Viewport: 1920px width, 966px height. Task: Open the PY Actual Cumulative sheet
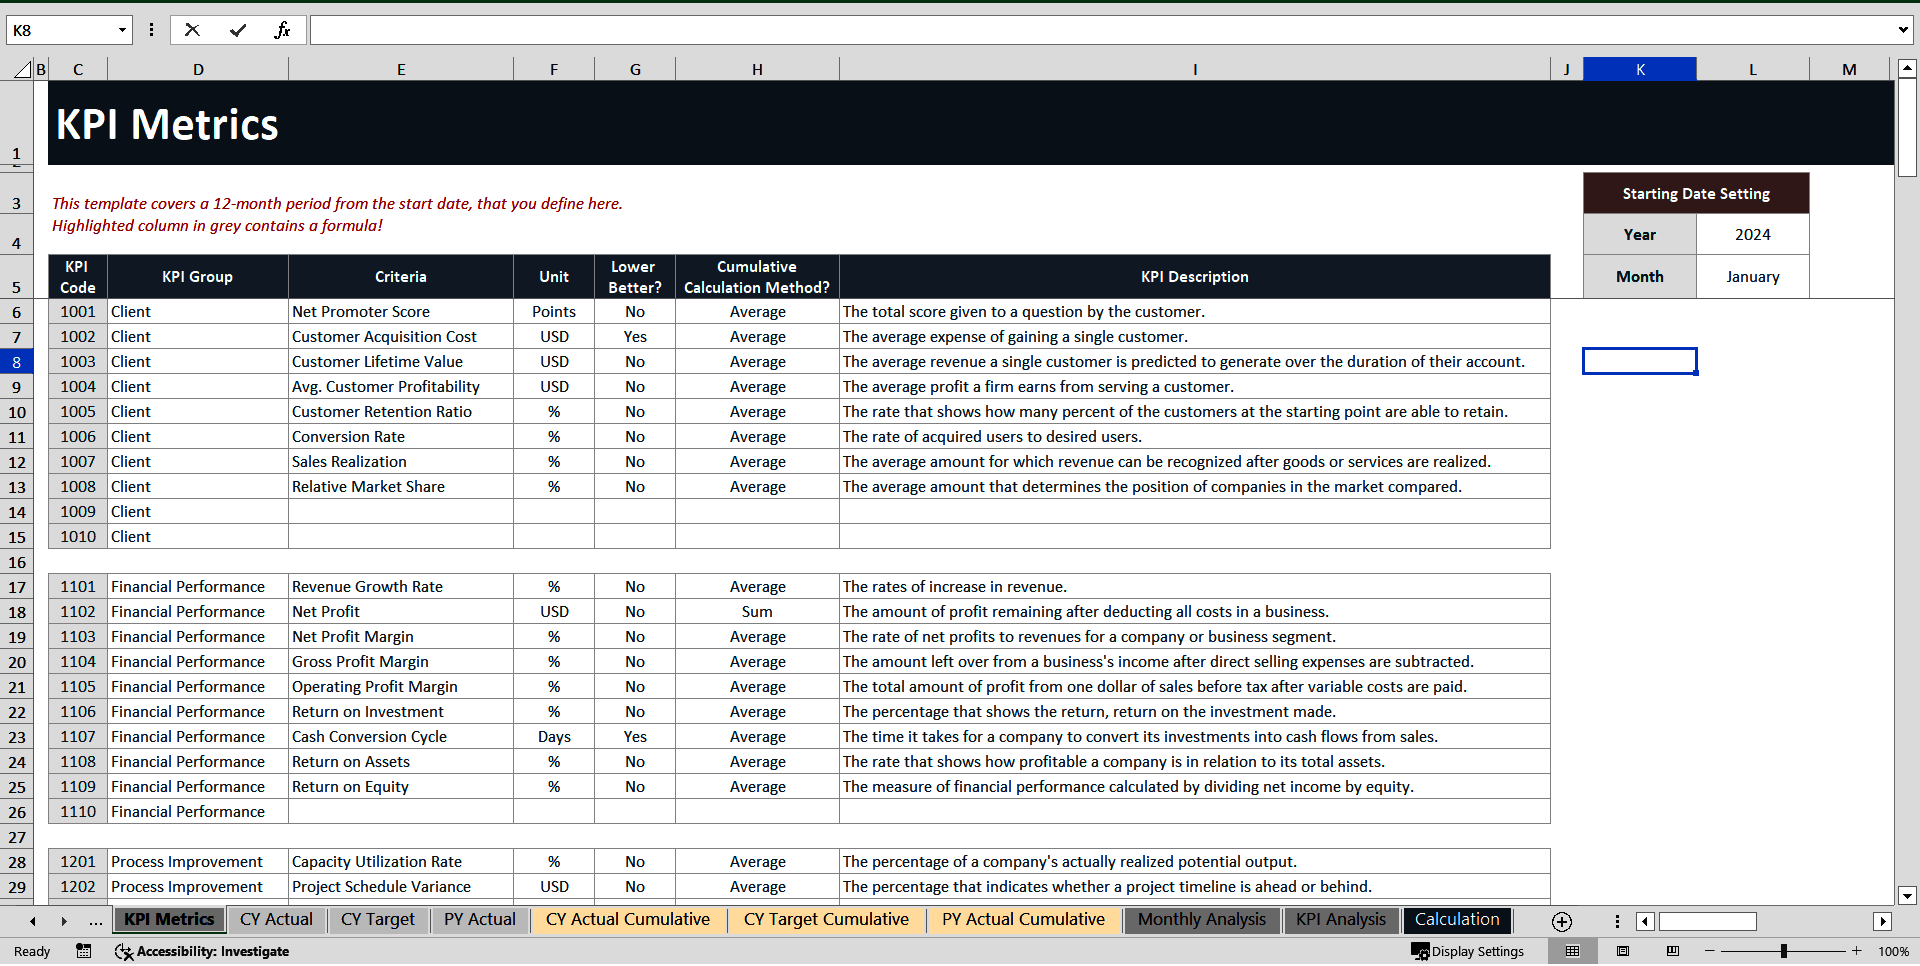point(1023,919)
